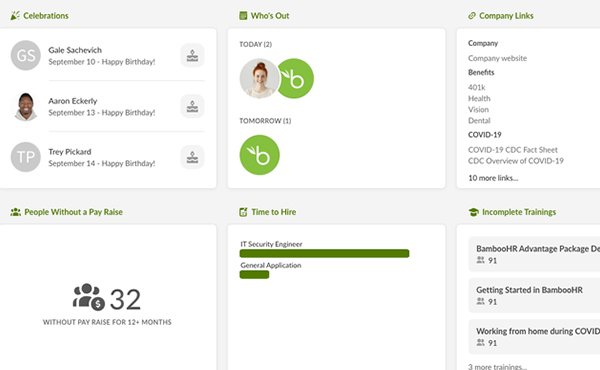Open the CDC Overview of COVID-19 link
The width and height of the screenshot is (600, 370).
tap(516, 161)
